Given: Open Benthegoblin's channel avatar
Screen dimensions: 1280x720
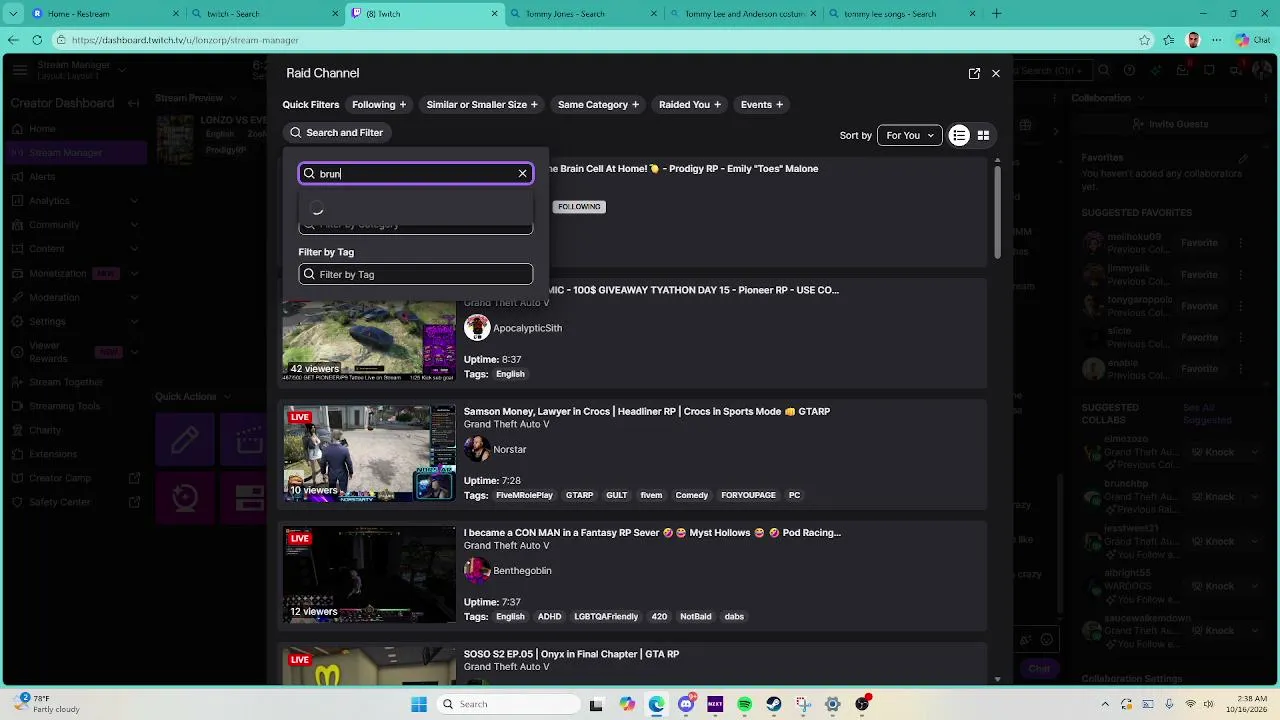Looking at the screenshot, I should pyautogui.click(x=477, y=571).
